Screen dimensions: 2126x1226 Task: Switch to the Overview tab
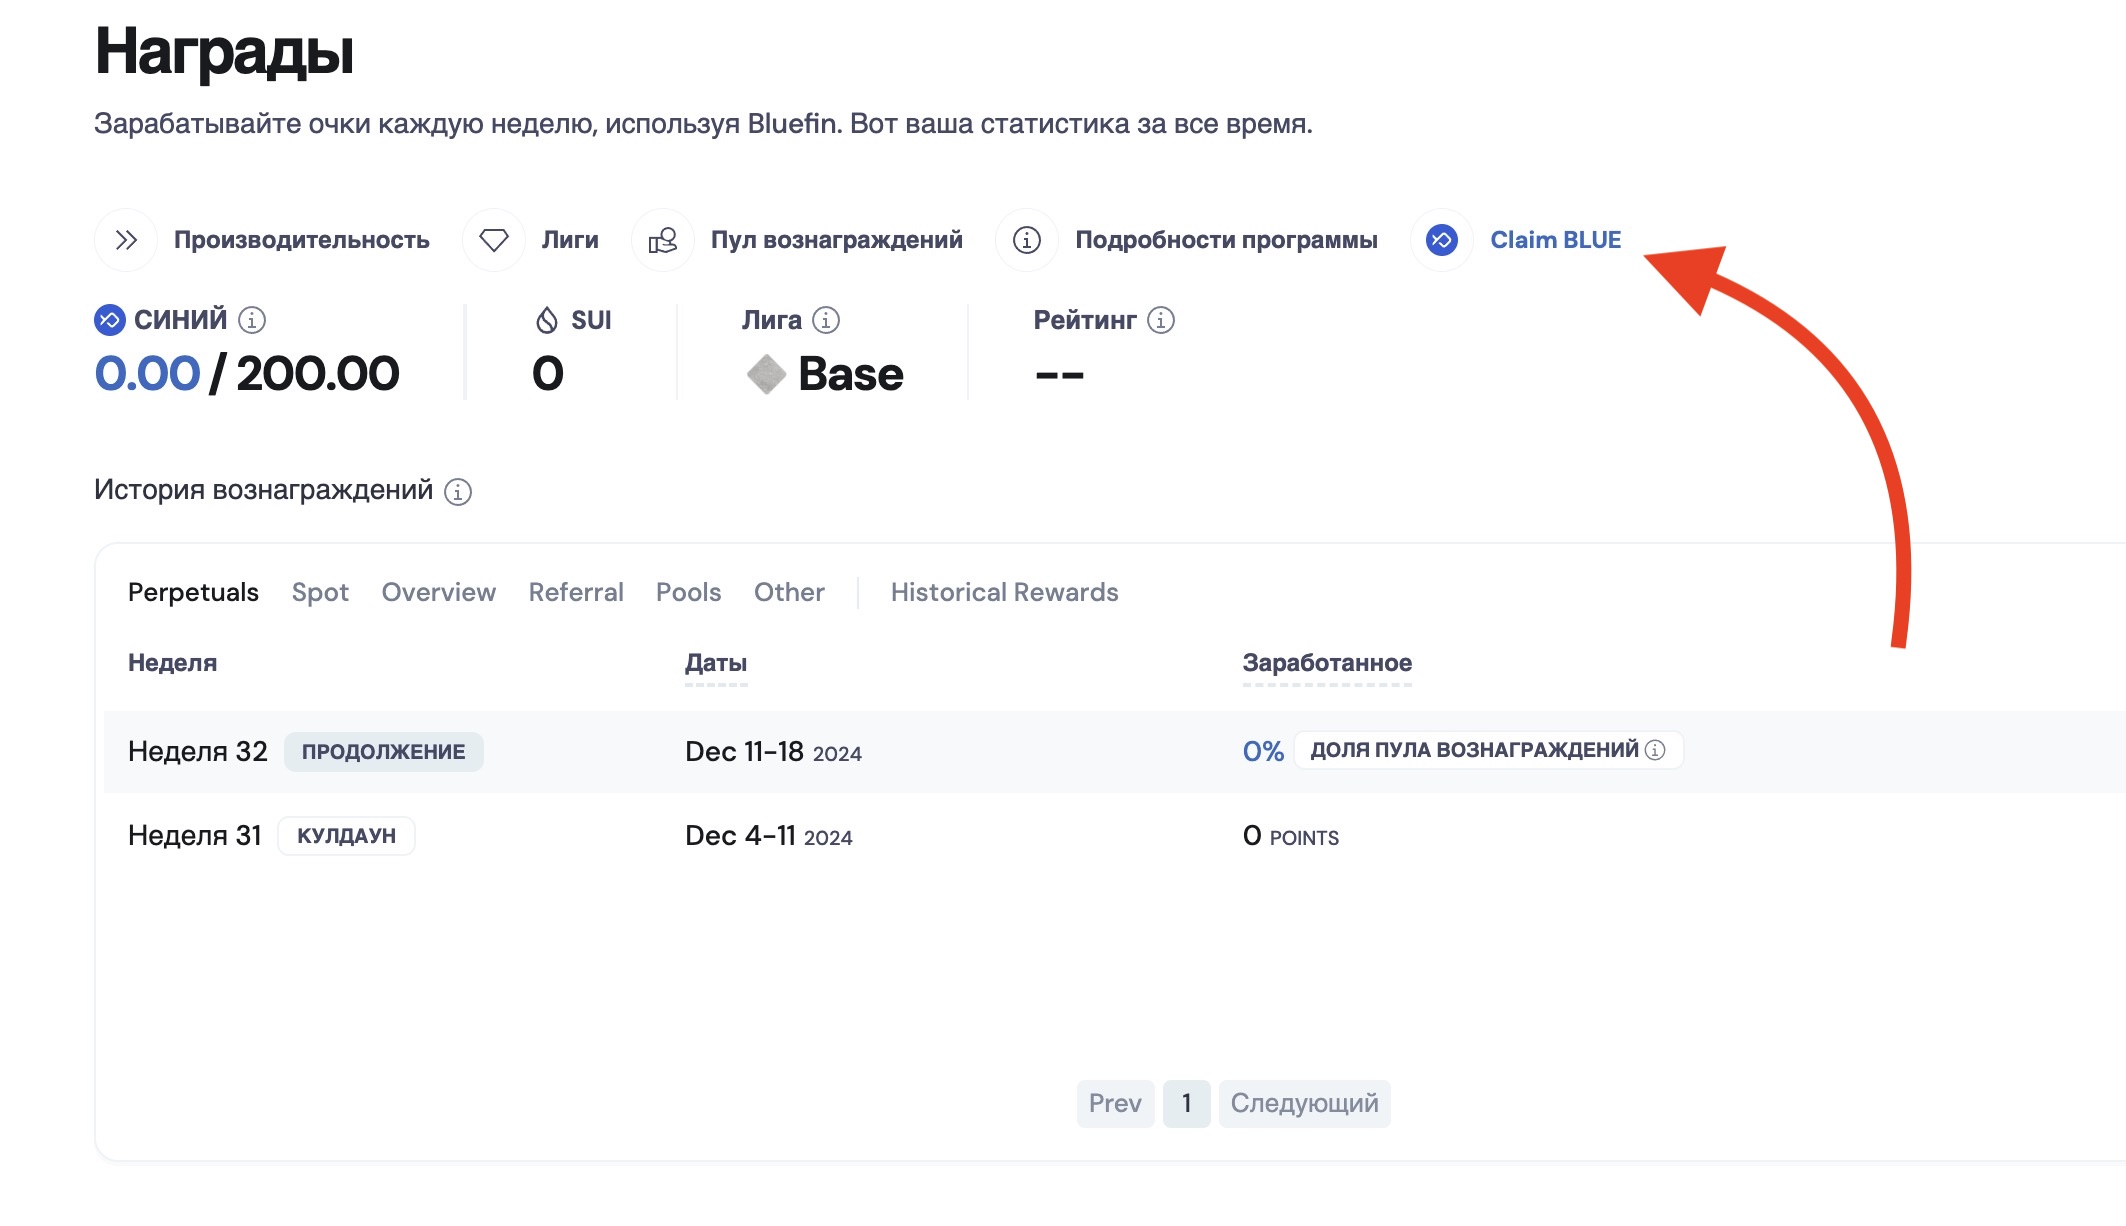click(439, 592)
